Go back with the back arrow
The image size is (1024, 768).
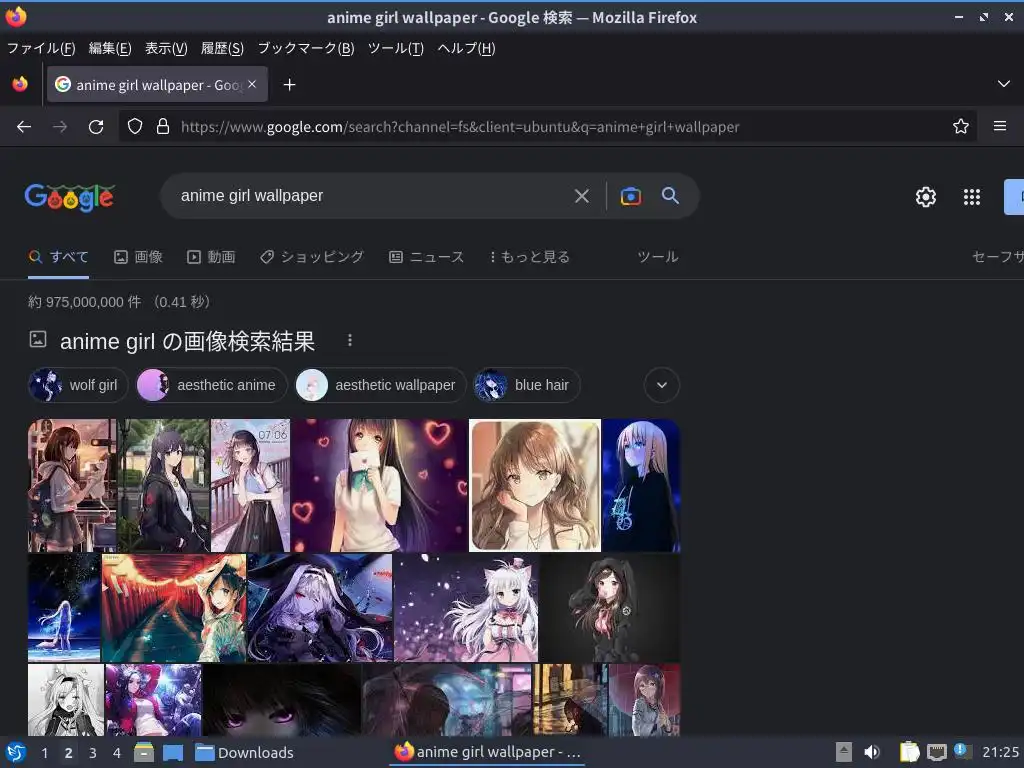[24, 127]
